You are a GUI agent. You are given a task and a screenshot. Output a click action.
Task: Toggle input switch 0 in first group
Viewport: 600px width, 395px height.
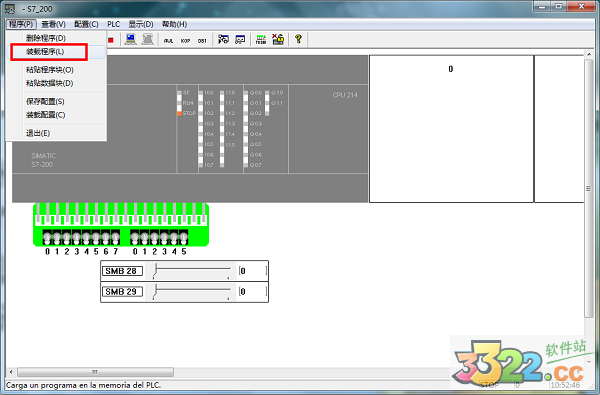47,238
